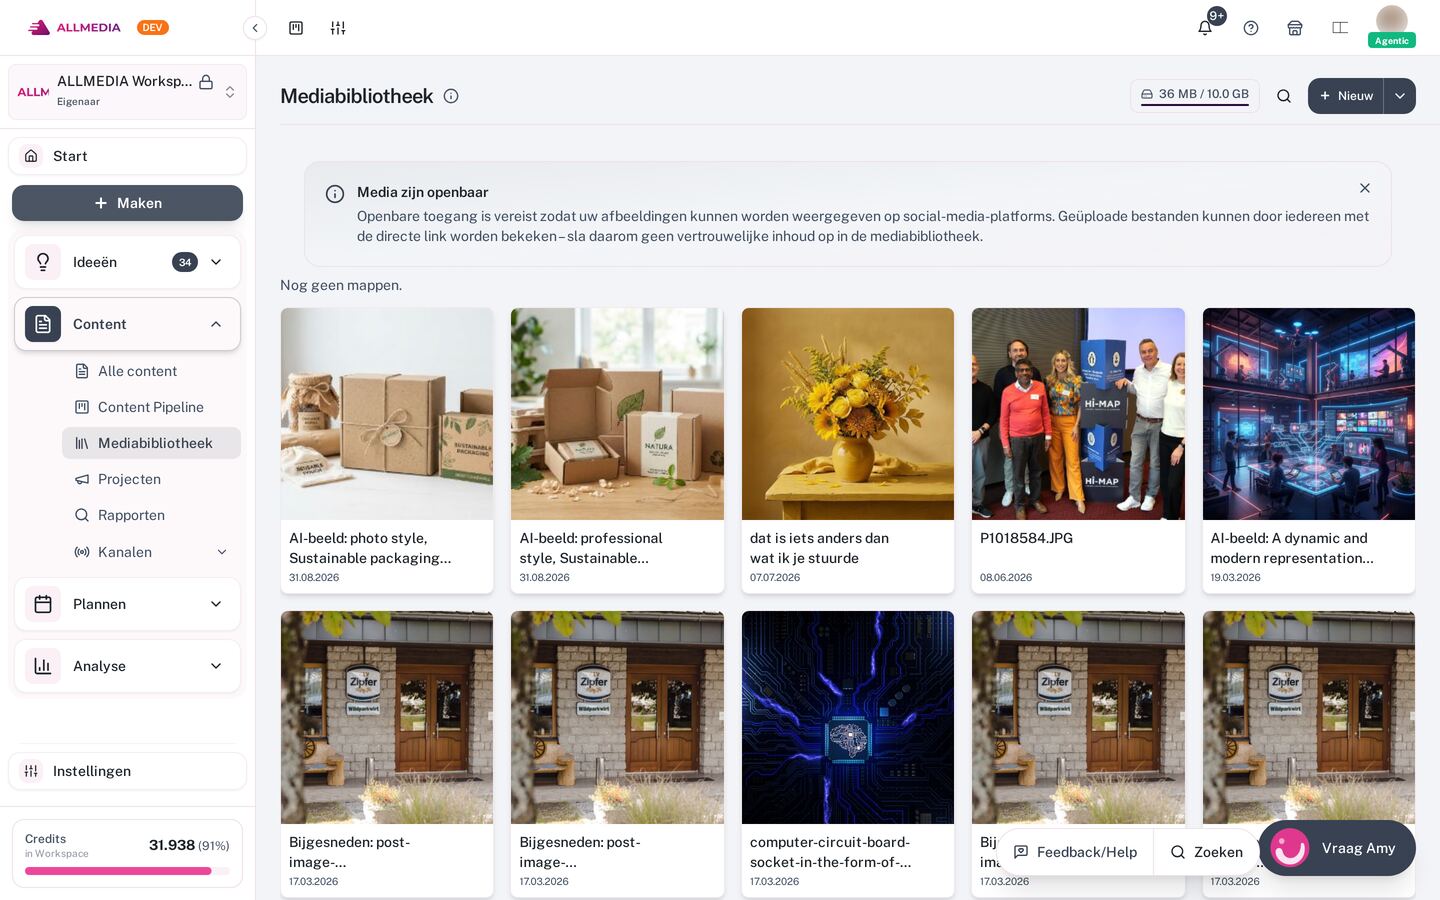Click the ALLMEDIA logo
The width and height of the screenshot is (1440, 900).
74,28
